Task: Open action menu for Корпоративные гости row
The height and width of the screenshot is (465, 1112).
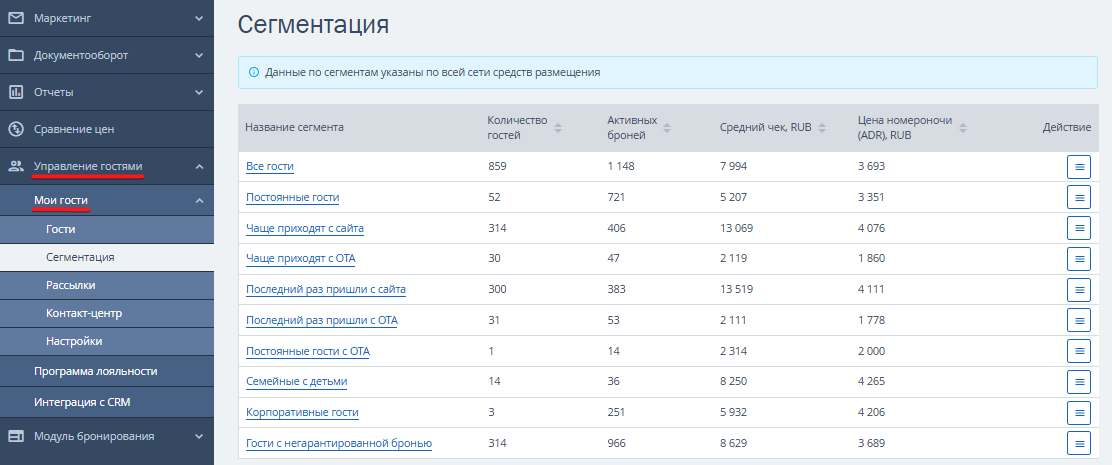Action: click(x=1079, y=412)
